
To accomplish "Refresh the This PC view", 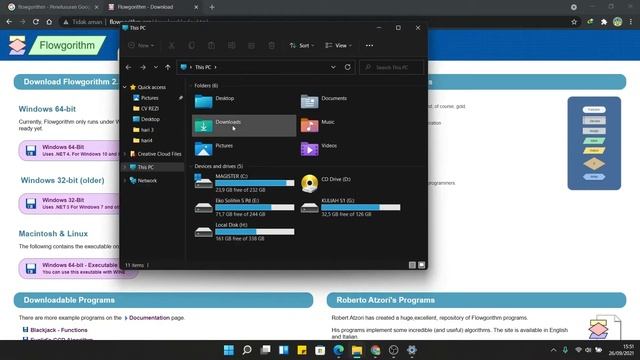I will tap(347, 67).
